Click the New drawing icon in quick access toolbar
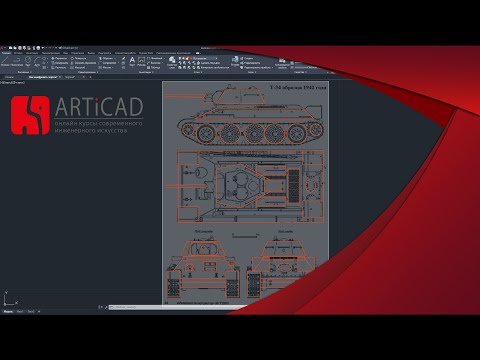Viewport: 480px width, 360px height. [10, 48]
